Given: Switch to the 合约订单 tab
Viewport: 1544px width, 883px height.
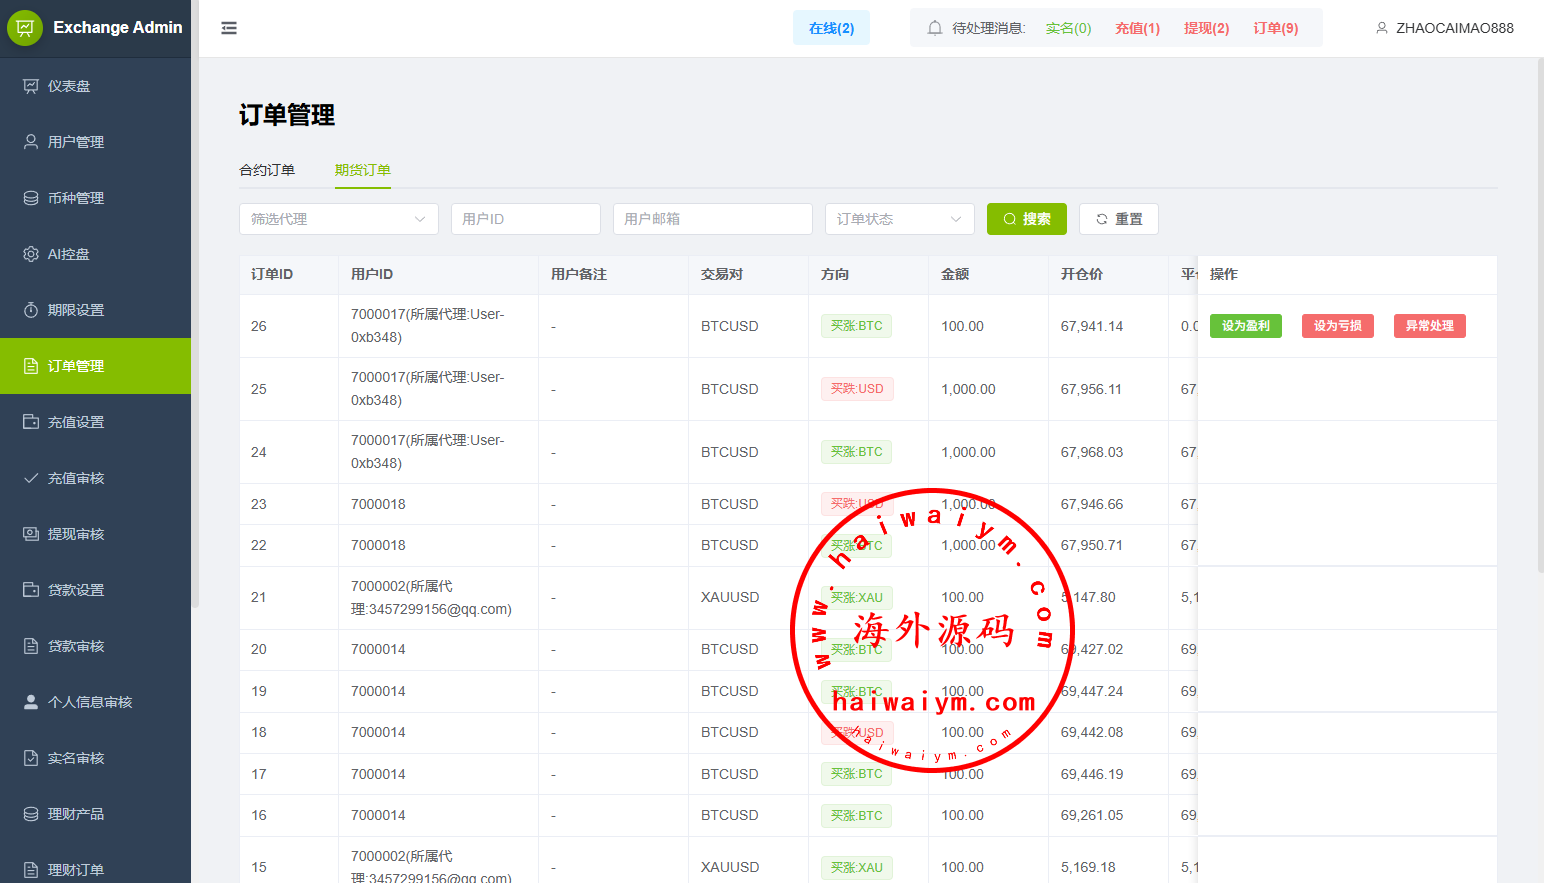Looking at the screenshot, I should tap(267, 170).
